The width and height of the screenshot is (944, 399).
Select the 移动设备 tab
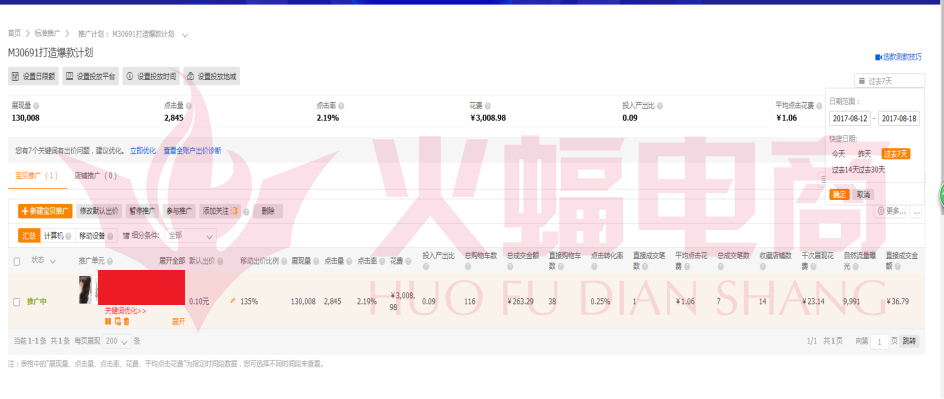[x=96, y=236]
